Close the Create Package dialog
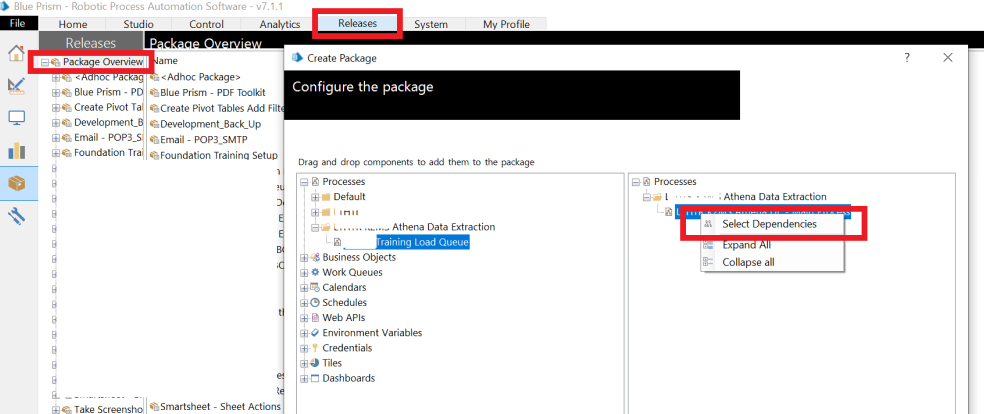This screenshot has width=984, height=414. [x=948, y=58]
